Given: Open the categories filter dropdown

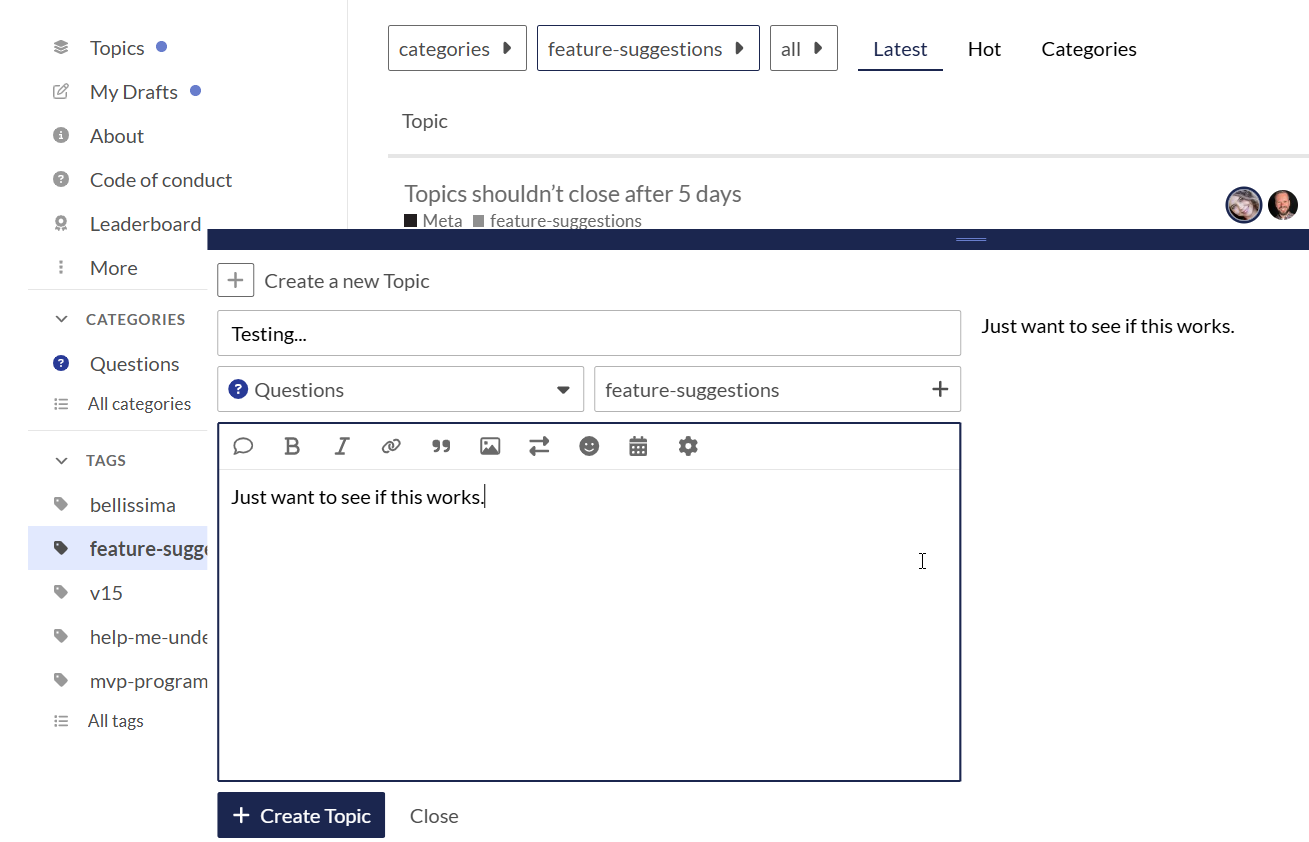Looking at the screenshot, I should (457, 48).
